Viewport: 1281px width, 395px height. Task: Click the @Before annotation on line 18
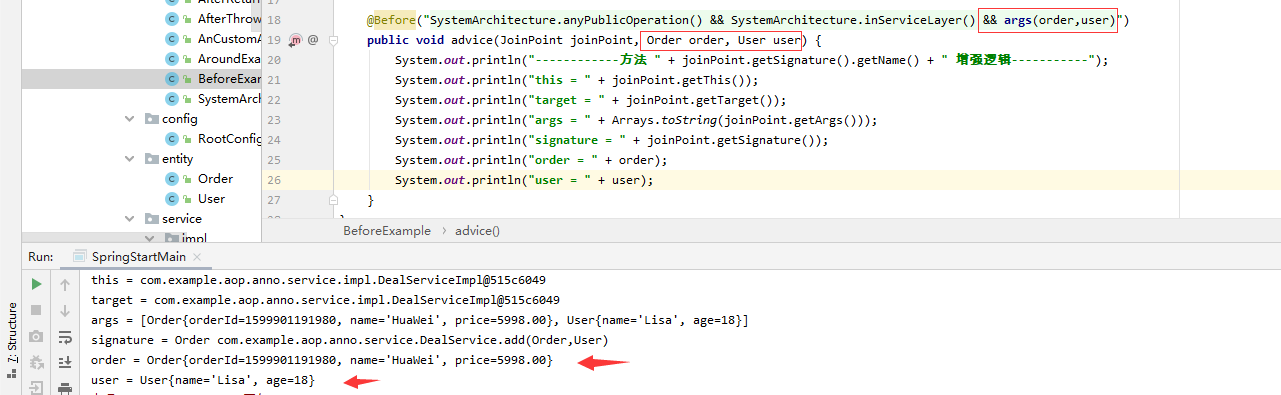pyautogui.click(x=390, y=20)
